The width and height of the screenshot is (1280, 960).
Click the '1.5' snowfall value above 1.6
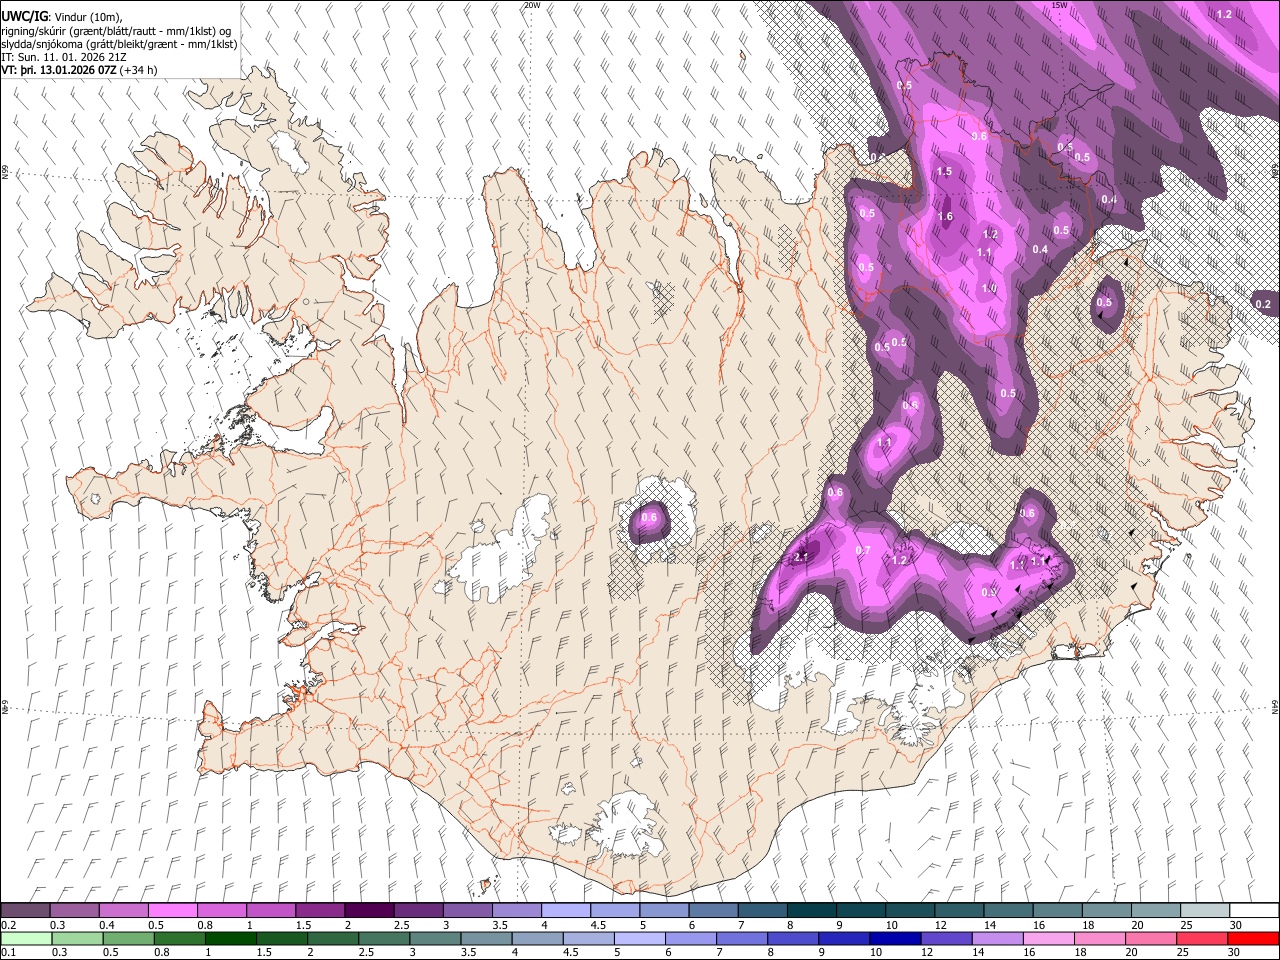pyautogui.click(x=944, y=172)
